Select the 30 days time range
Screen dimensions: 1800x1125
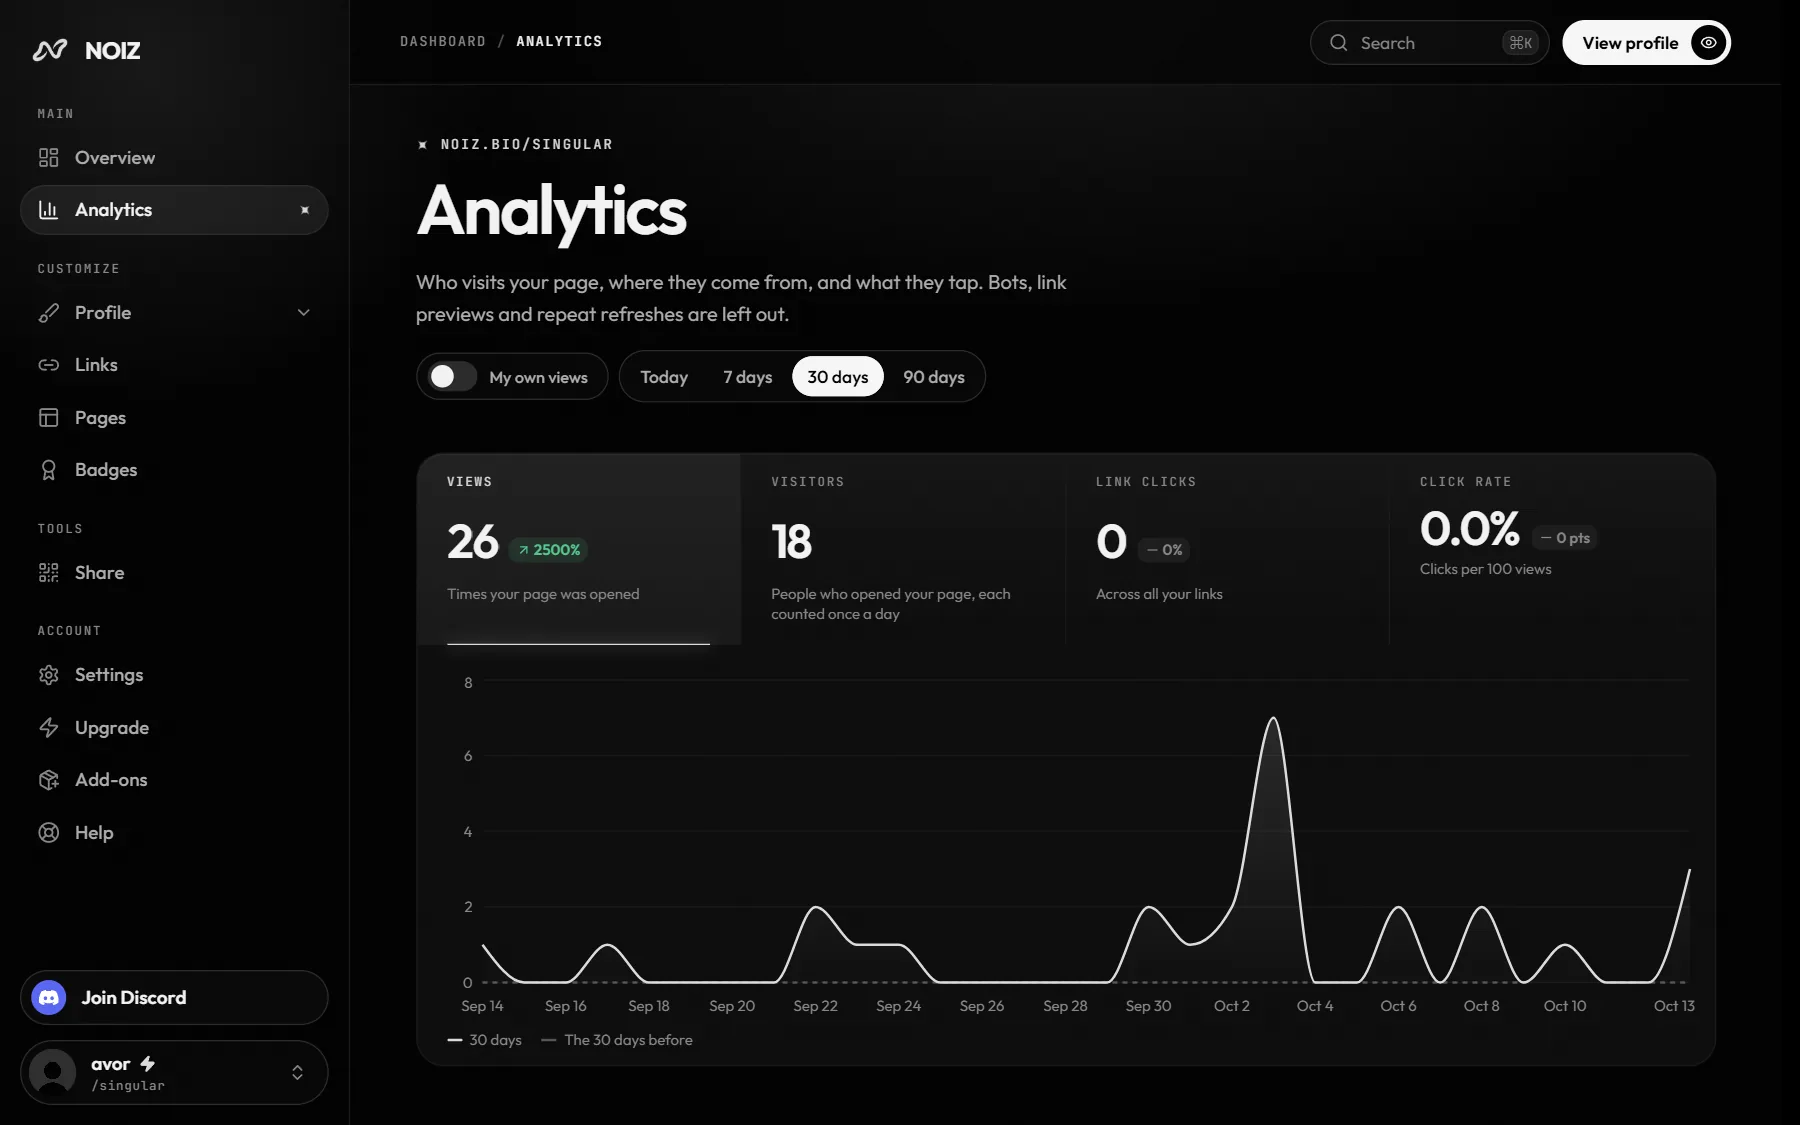tap(838, 377)
